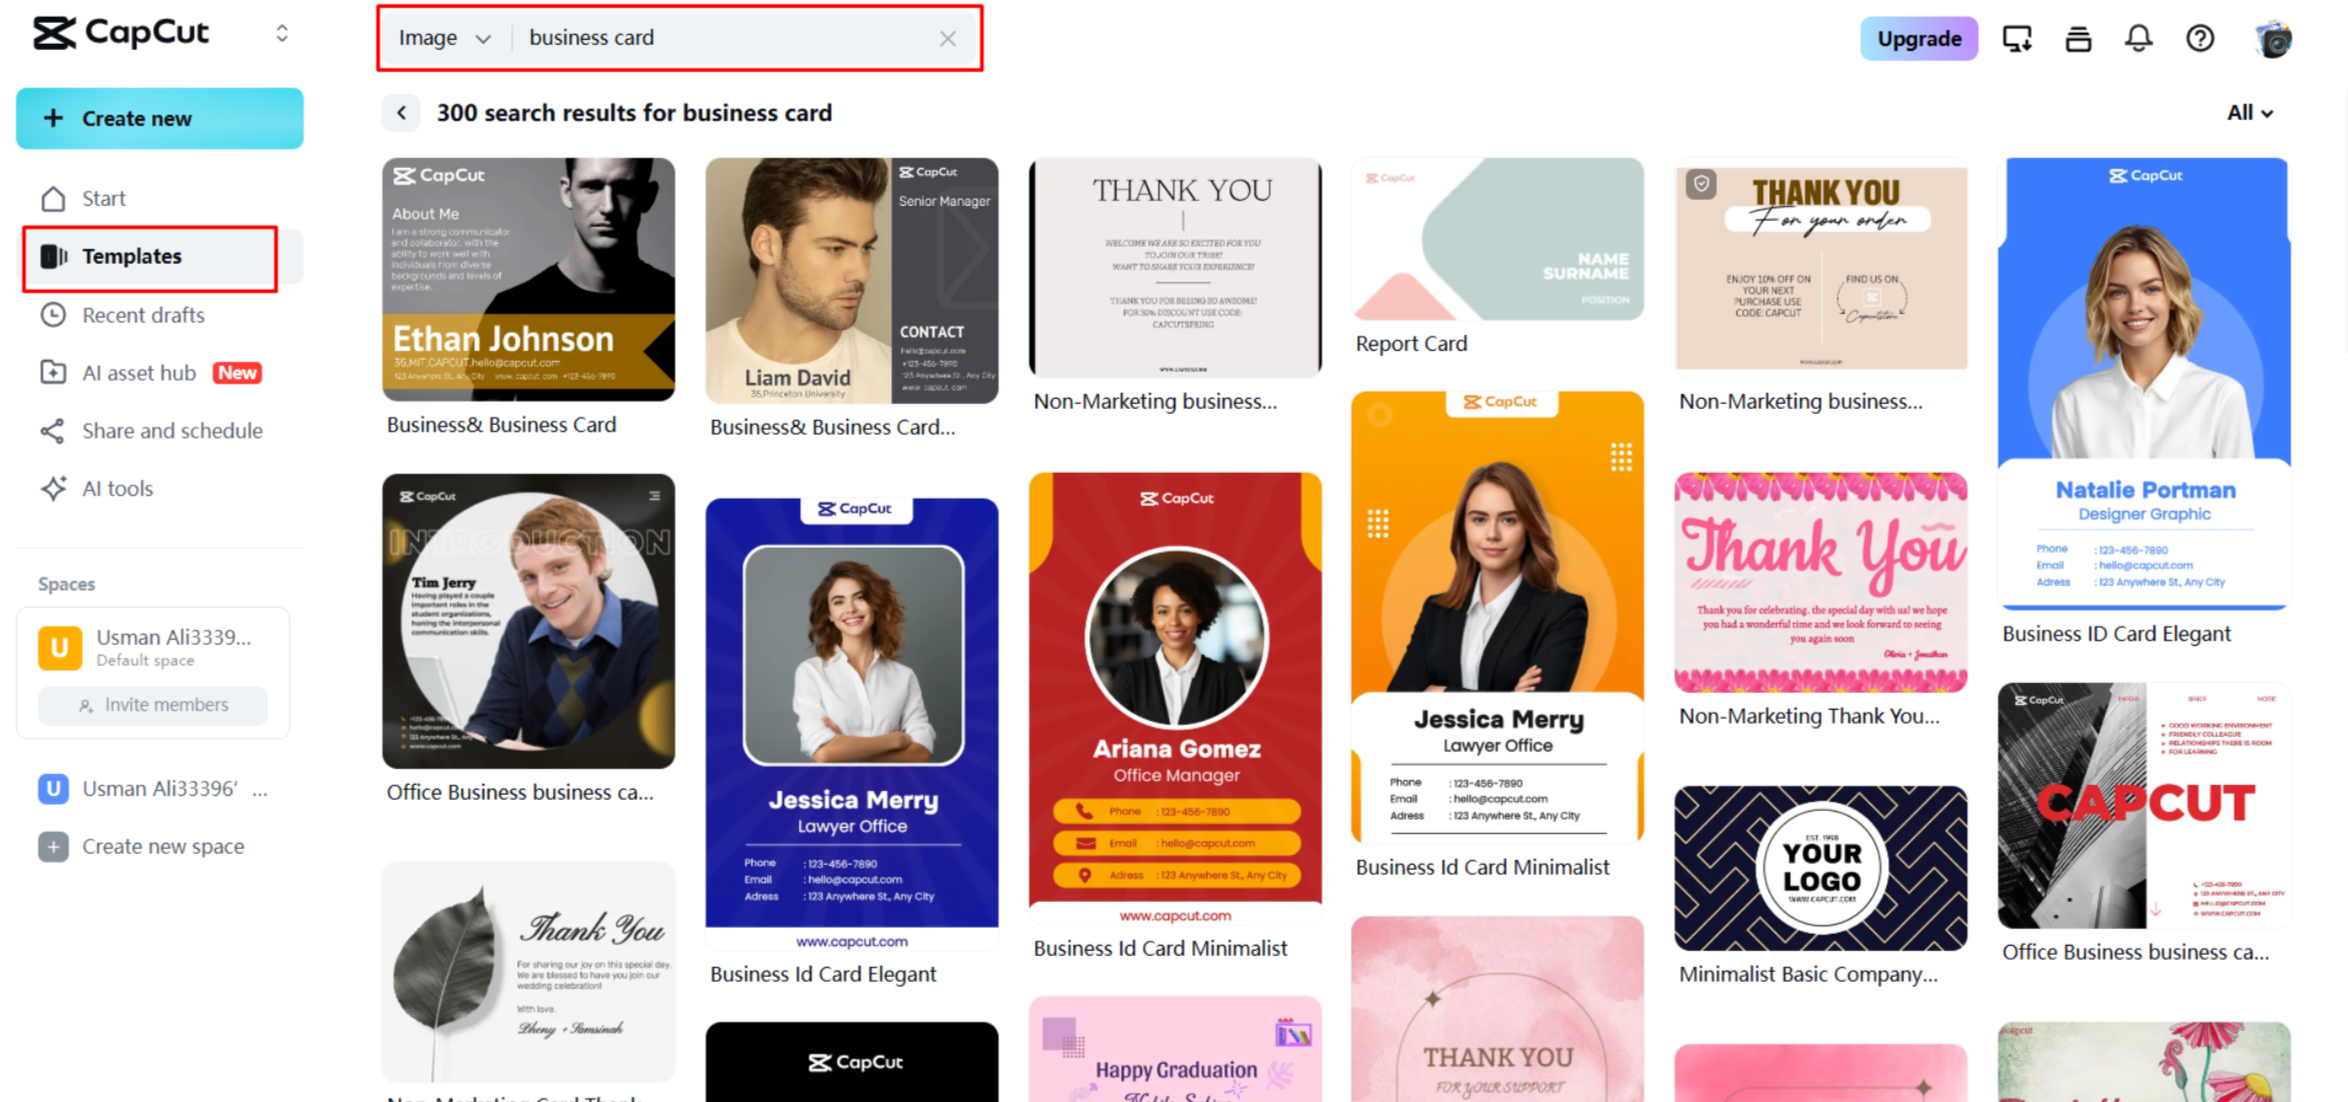2348x1102 pixels.
Task: Expand the Image search type dropdown
Action: pyautogui.click(x=443, y=38)
